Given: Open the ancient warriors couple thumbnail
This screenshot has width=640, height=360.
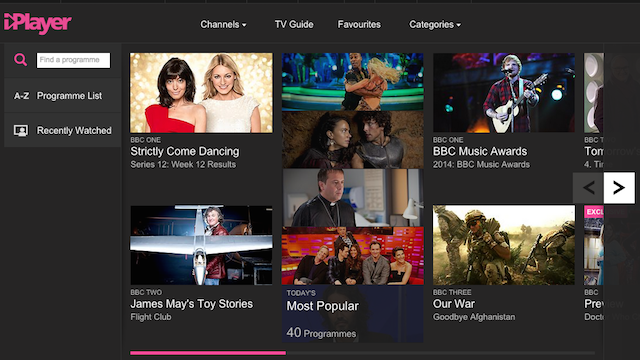Looking at the screenshot, I should [x=353, y=140].
